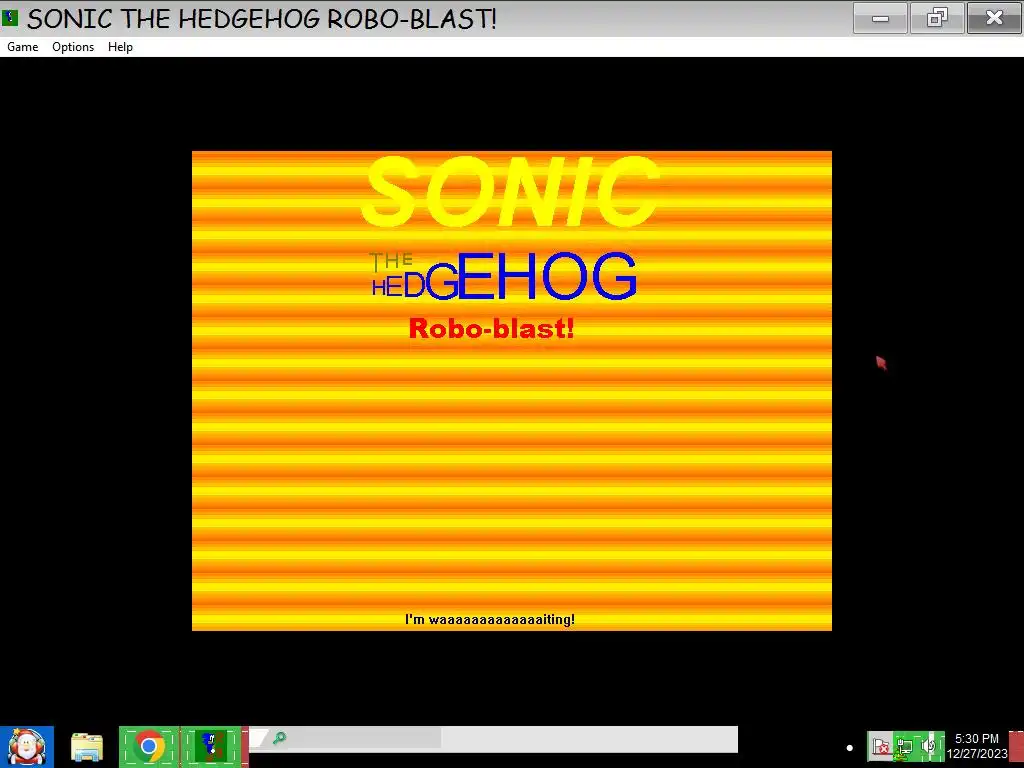
Task: Open Action Center flag with red X
Action: [x=881, y=746]
